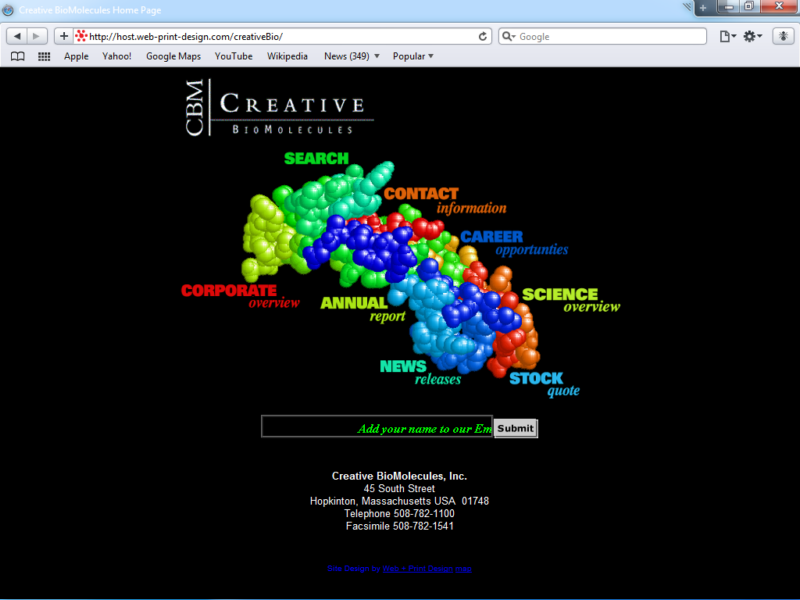Open CORPORATE overview link
Screen dimensions: 800x600
pos(240,296)
